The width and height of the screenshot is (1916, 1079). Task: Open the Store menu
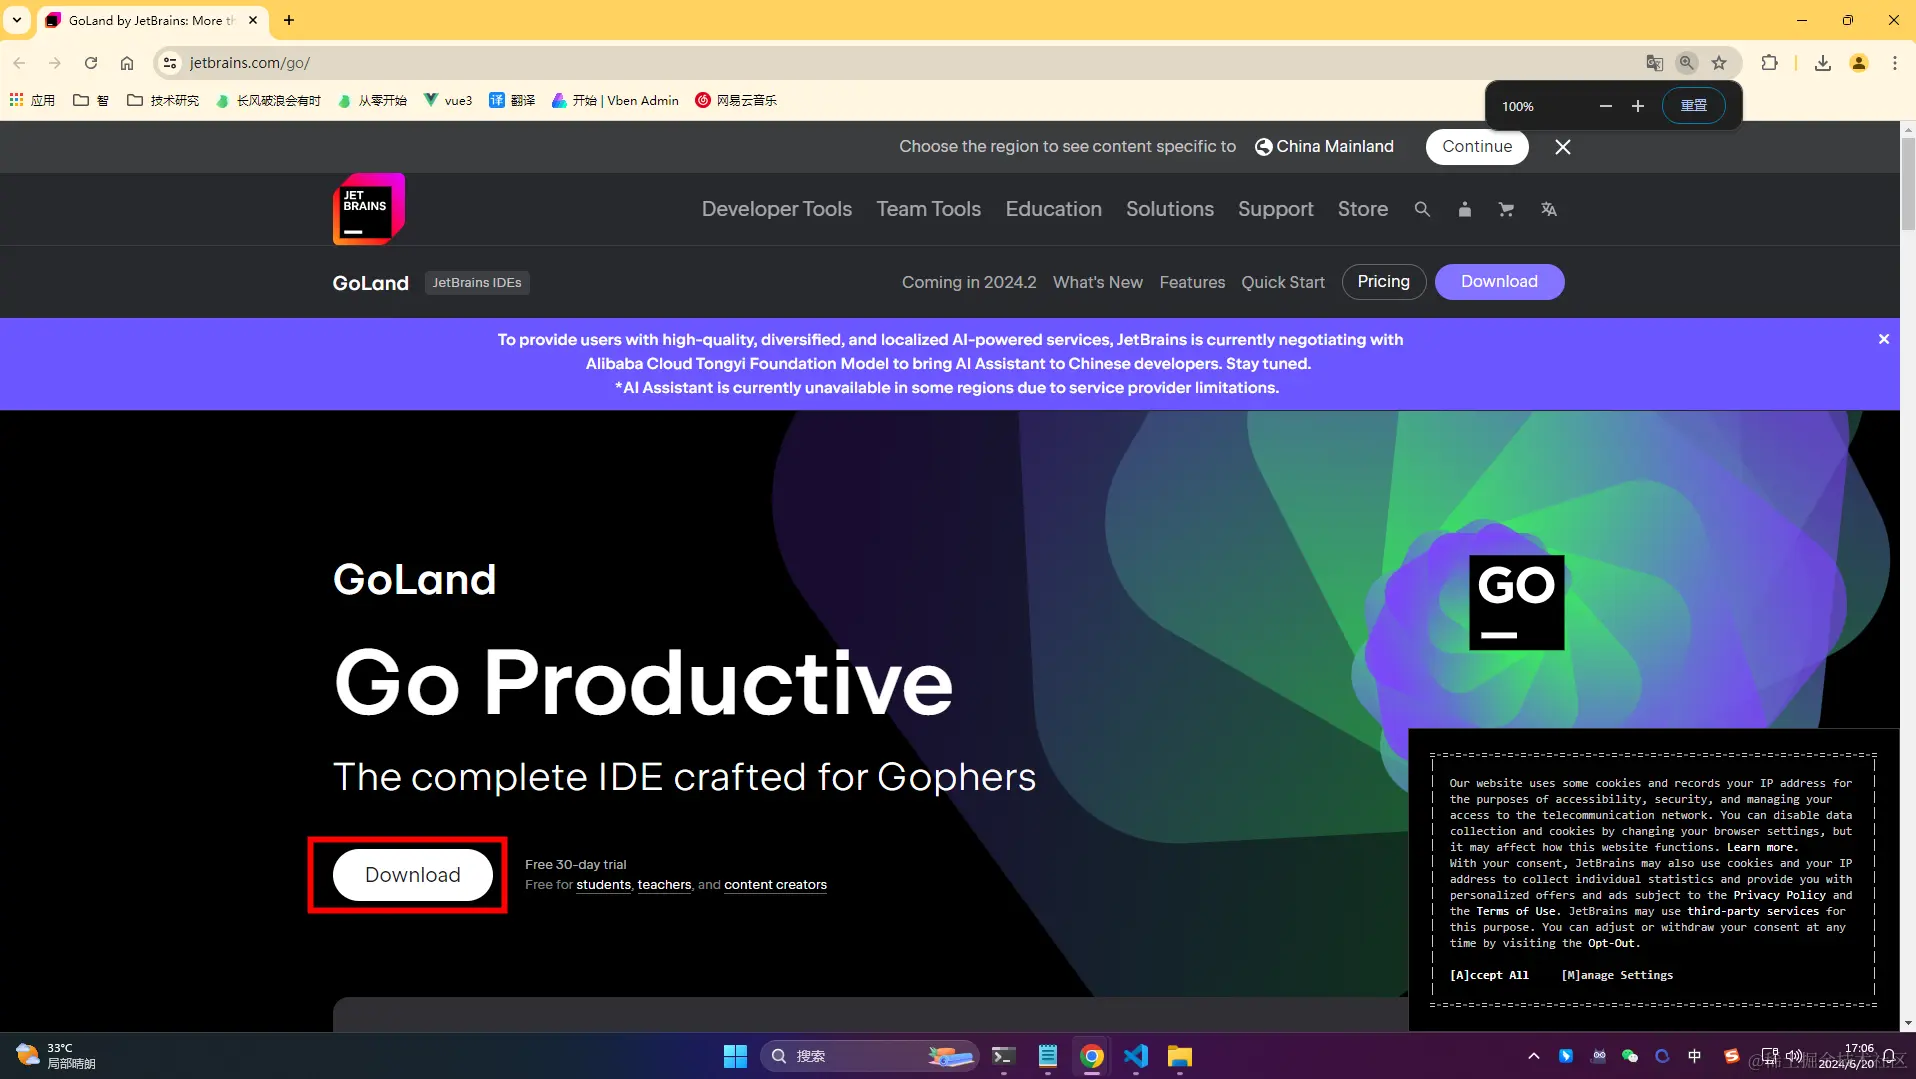[1363, 209]
